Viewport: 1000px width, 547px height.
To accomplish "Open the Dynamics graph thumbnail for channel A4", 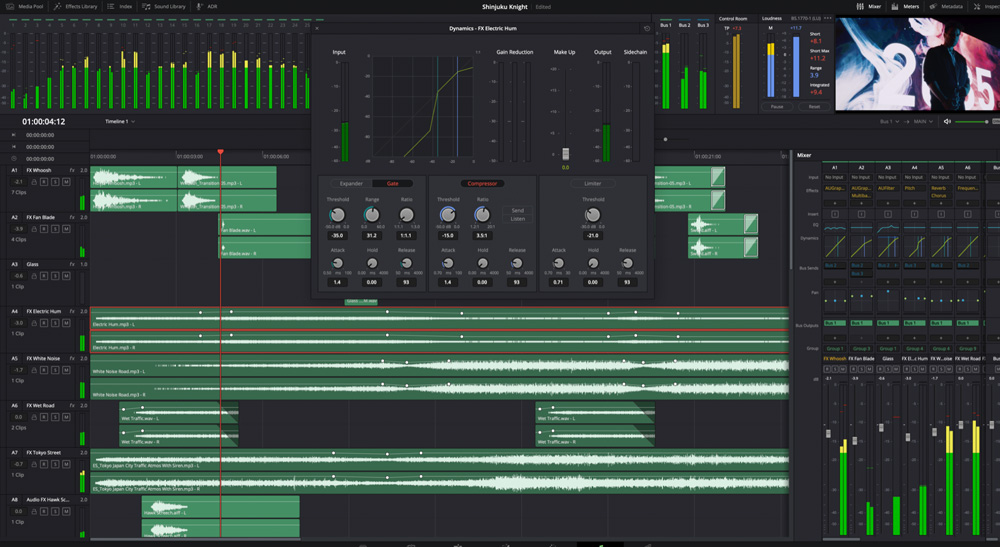I will click(915, 247).
